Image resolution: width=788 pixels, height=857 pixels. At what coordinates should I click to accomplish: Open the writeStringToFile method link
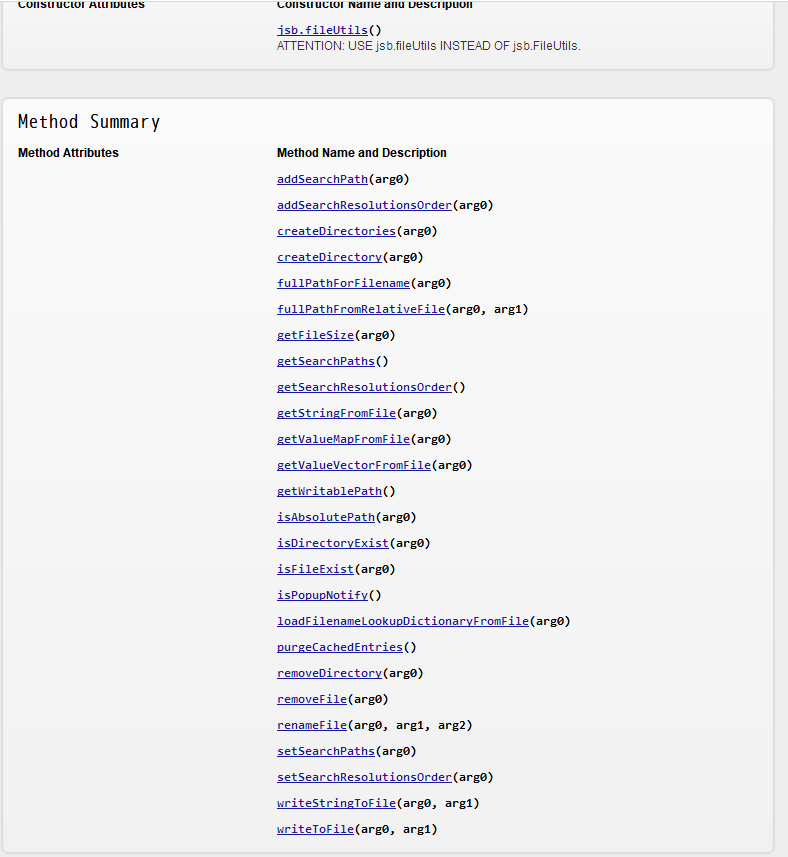point(336,803)
